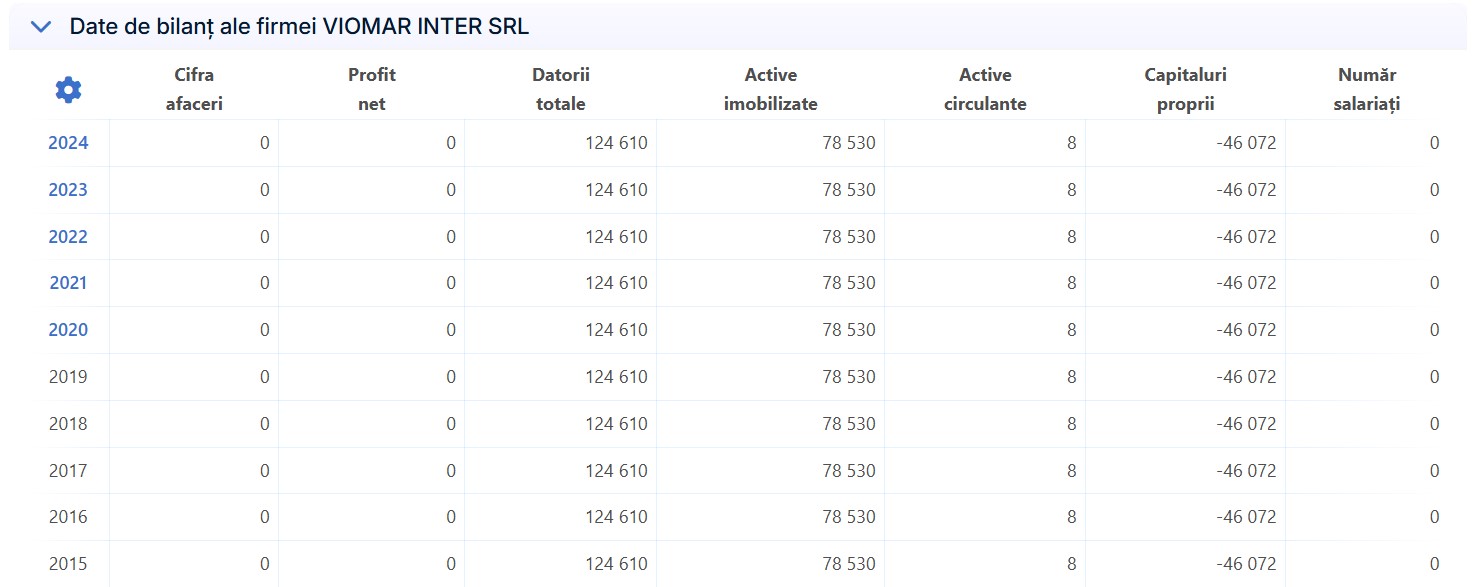Select Datorii totale value 124 610 for 2020
This screenshot has height=587, width=1473.
(616, 330)
